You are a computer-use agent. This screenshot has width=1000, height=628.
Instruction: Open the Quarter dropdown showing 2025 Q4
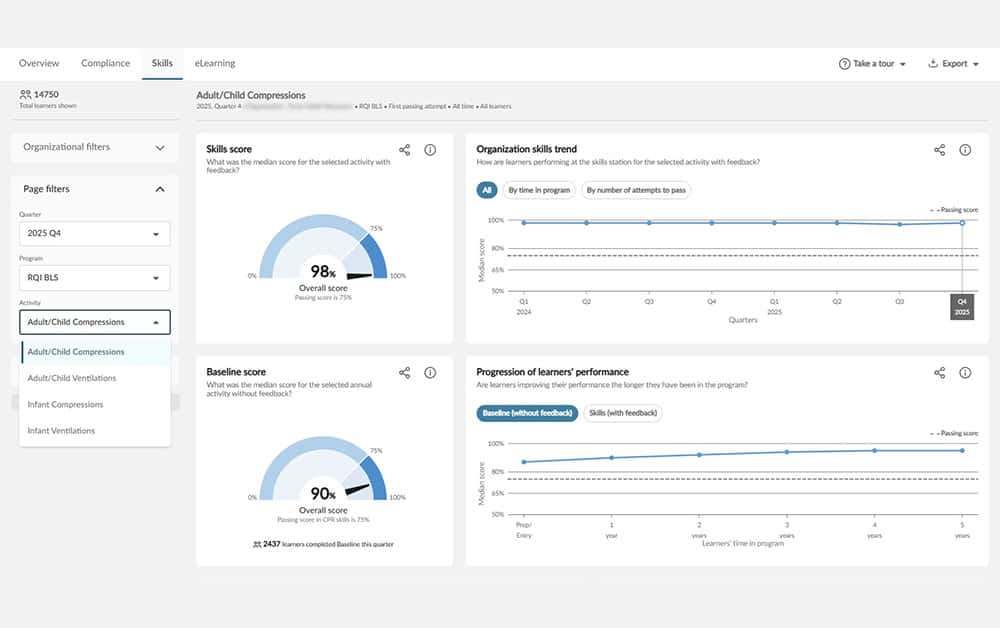click(x=94, y=234)
